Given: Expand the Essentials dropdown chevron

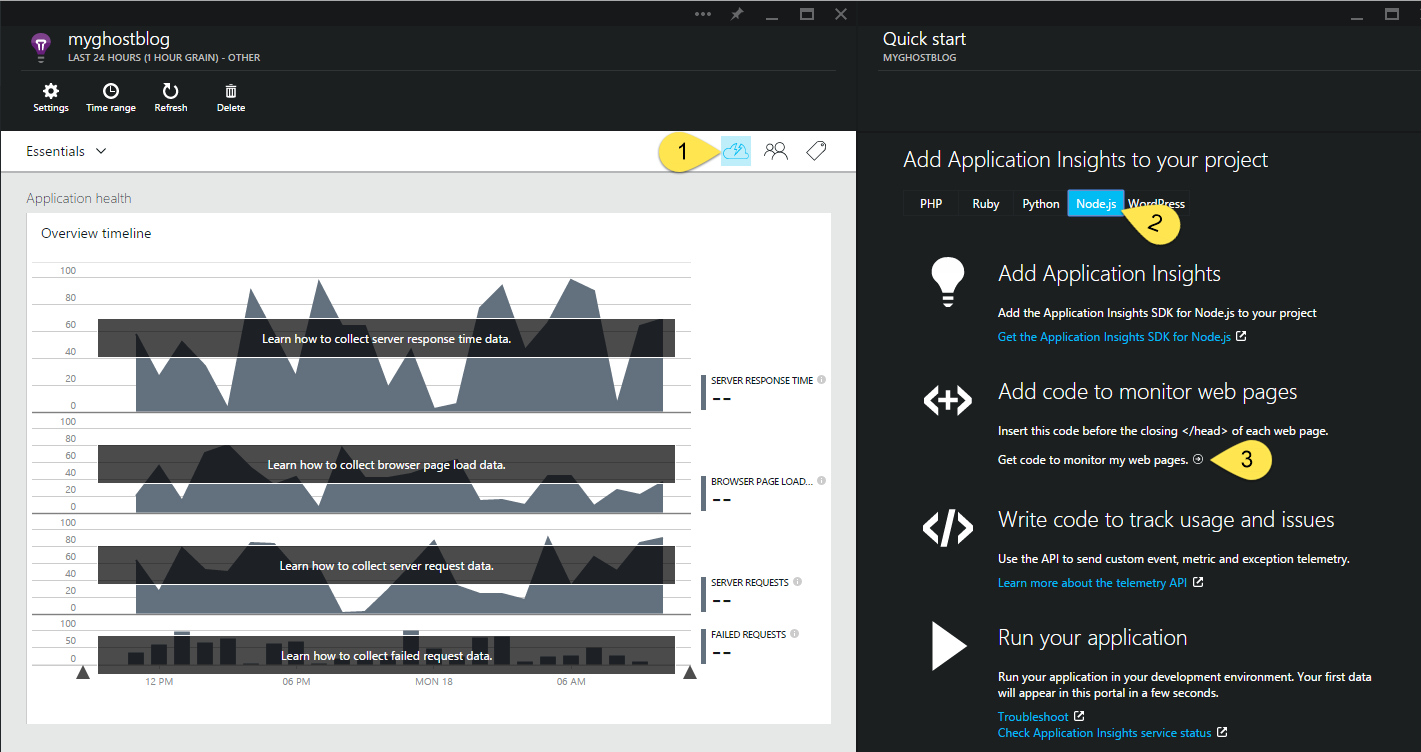Looking at the screenshot, I should (101, 152).
